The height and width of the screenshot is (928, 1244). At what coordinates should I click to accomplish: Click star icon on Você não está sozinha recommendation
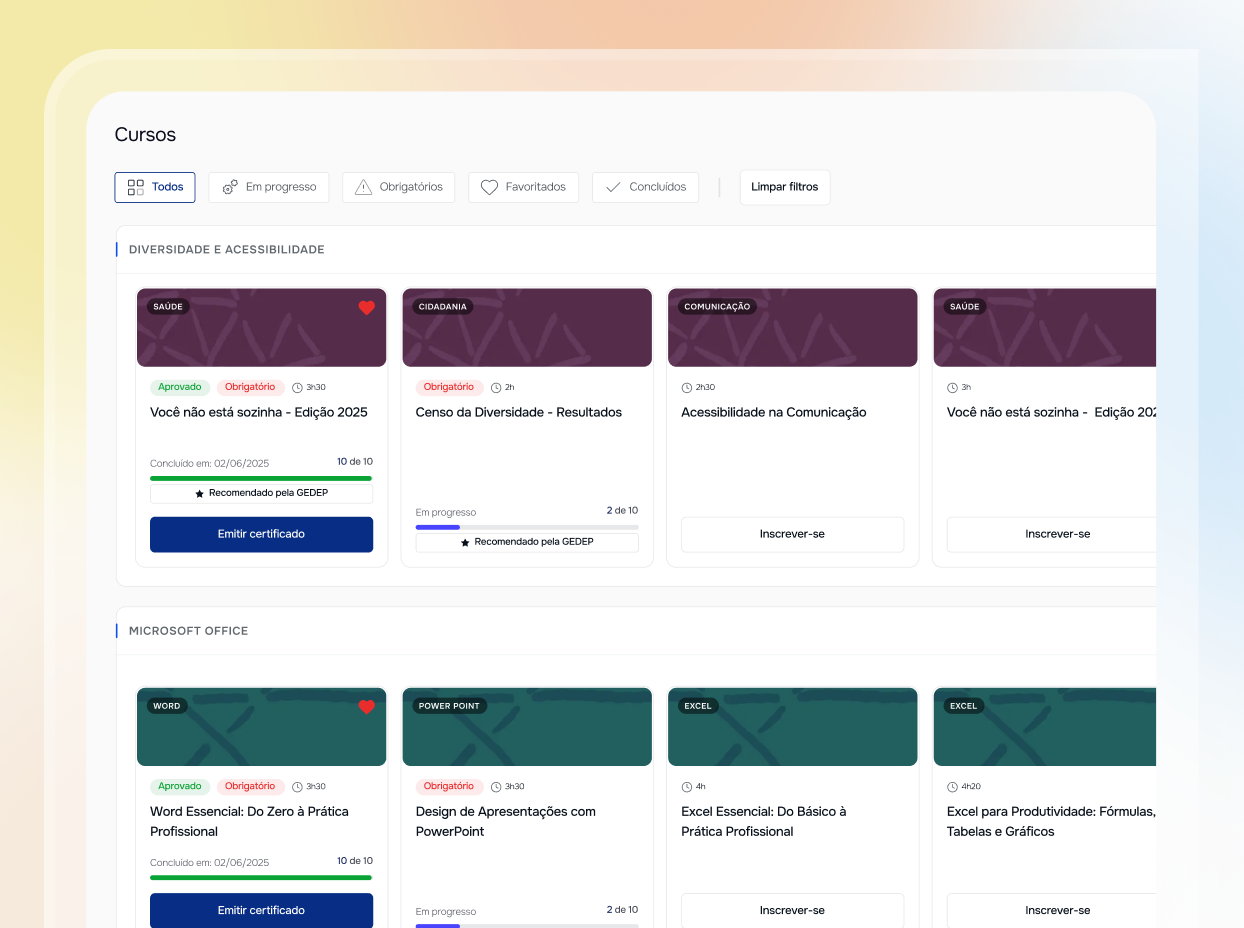pos(199,494)
